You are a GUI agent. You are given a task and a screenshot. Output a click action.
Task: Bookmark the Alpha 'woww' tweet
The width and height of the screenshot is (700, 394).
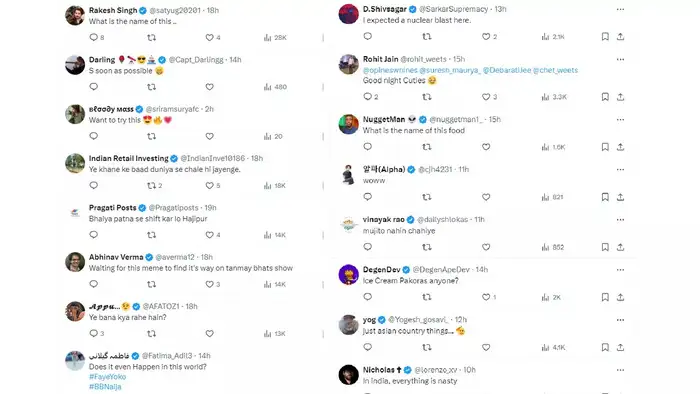point(605,197)
